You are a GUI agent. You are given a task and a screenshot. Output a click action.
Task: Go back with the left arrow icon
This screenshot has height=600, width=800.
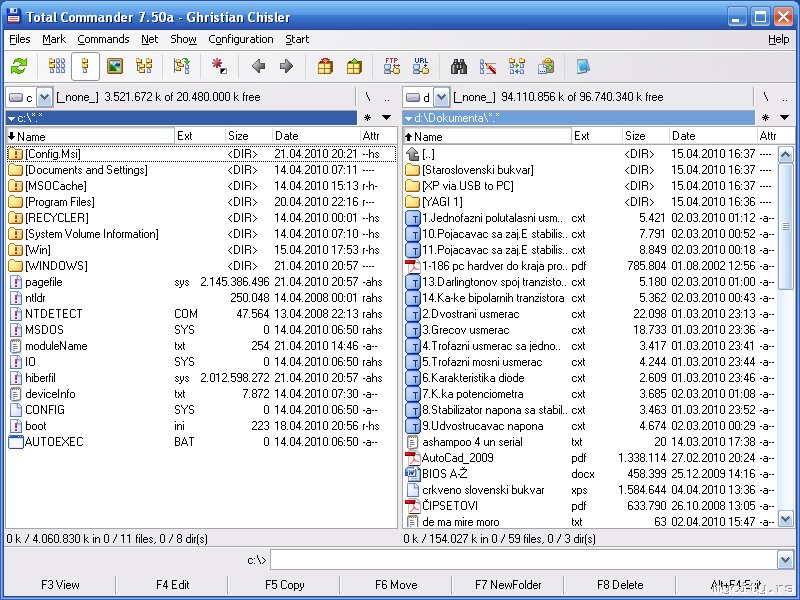(259, 66)
